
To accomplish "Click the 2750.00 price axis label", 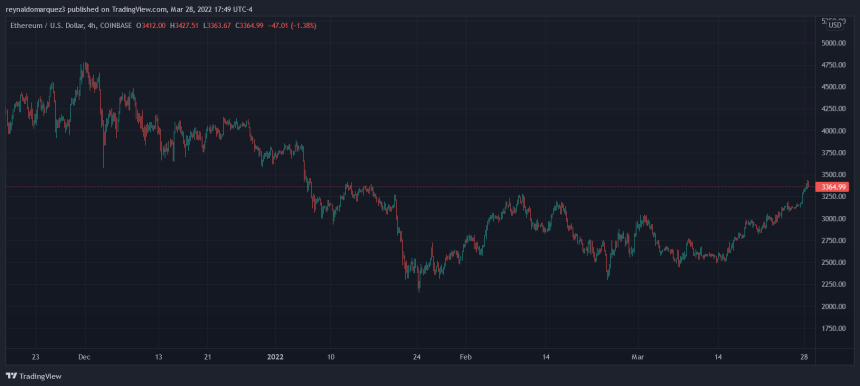I will point(833,240).
